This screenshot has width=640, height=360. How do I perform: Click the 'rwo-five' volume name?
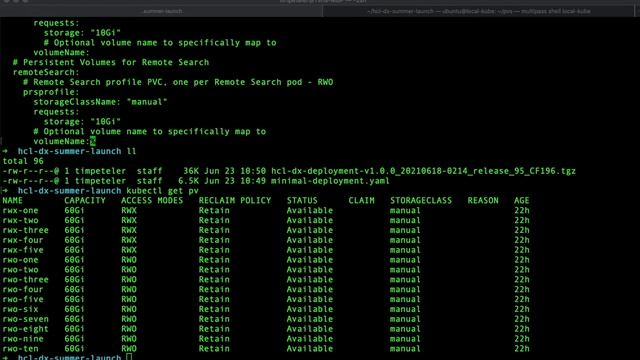click(23, 299)
